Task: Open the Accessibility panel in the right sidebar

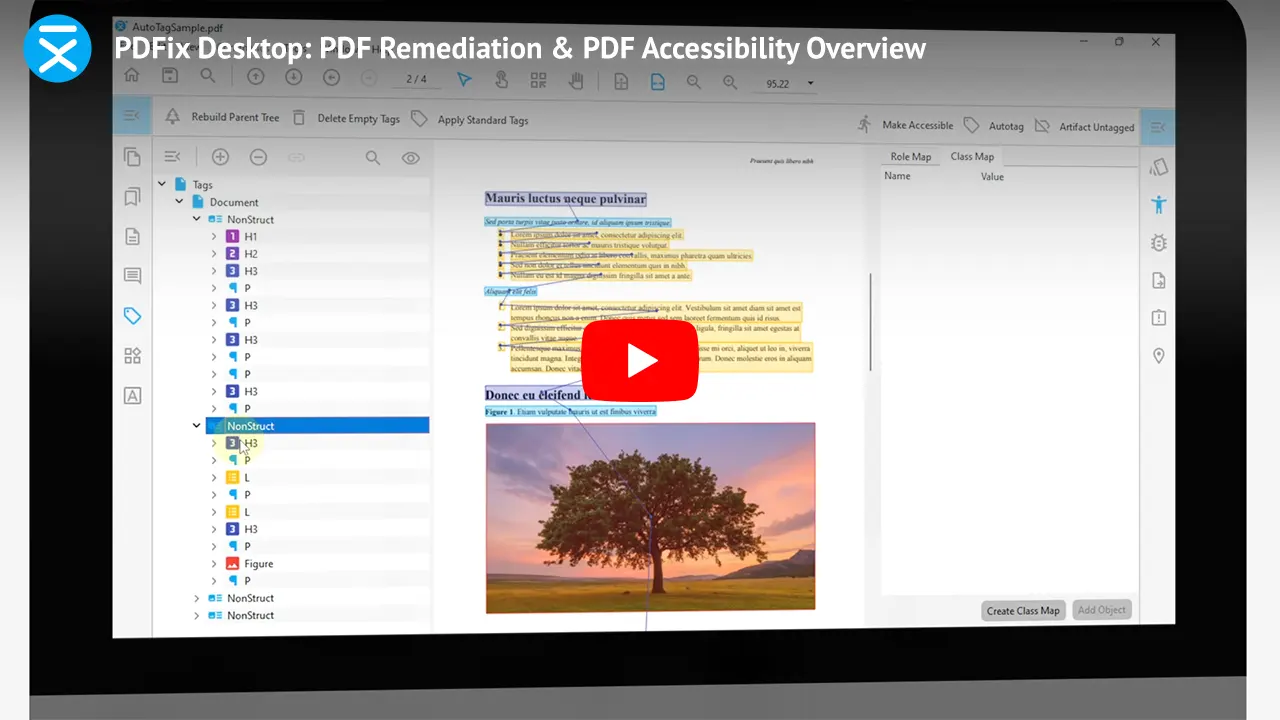Action: (1159, 204)
